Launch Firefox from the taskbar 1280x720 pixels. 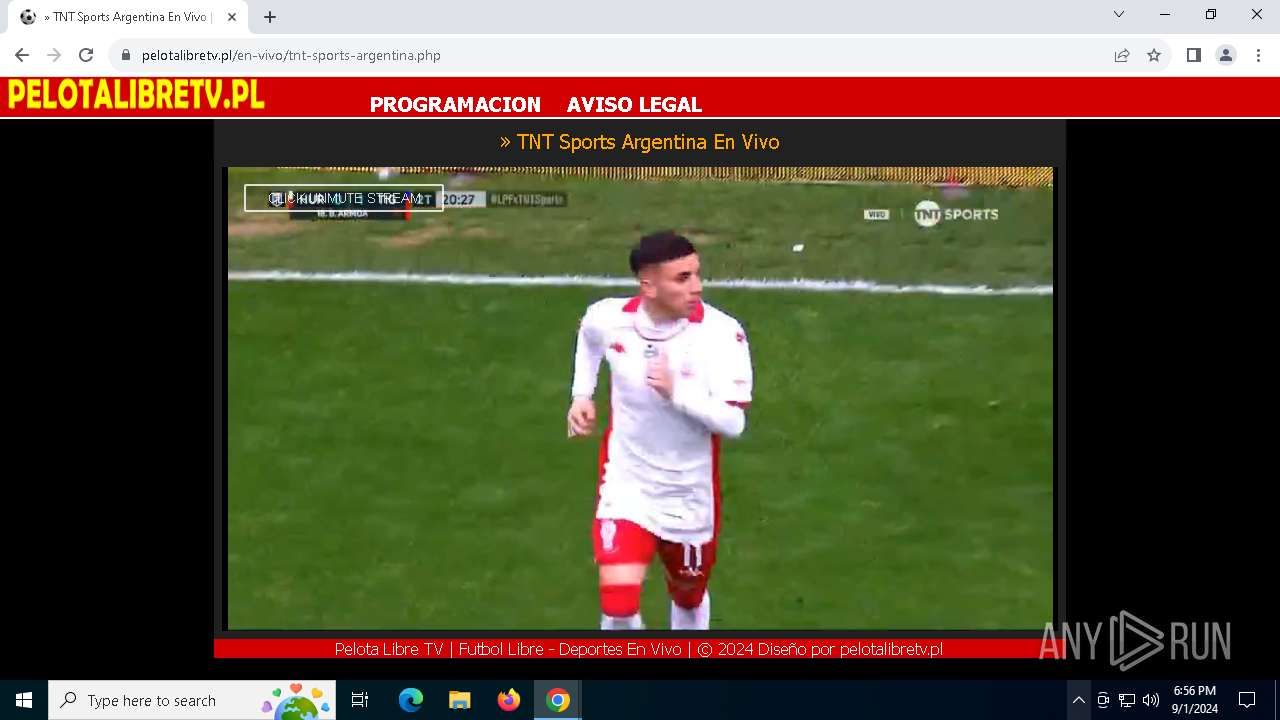509,700
